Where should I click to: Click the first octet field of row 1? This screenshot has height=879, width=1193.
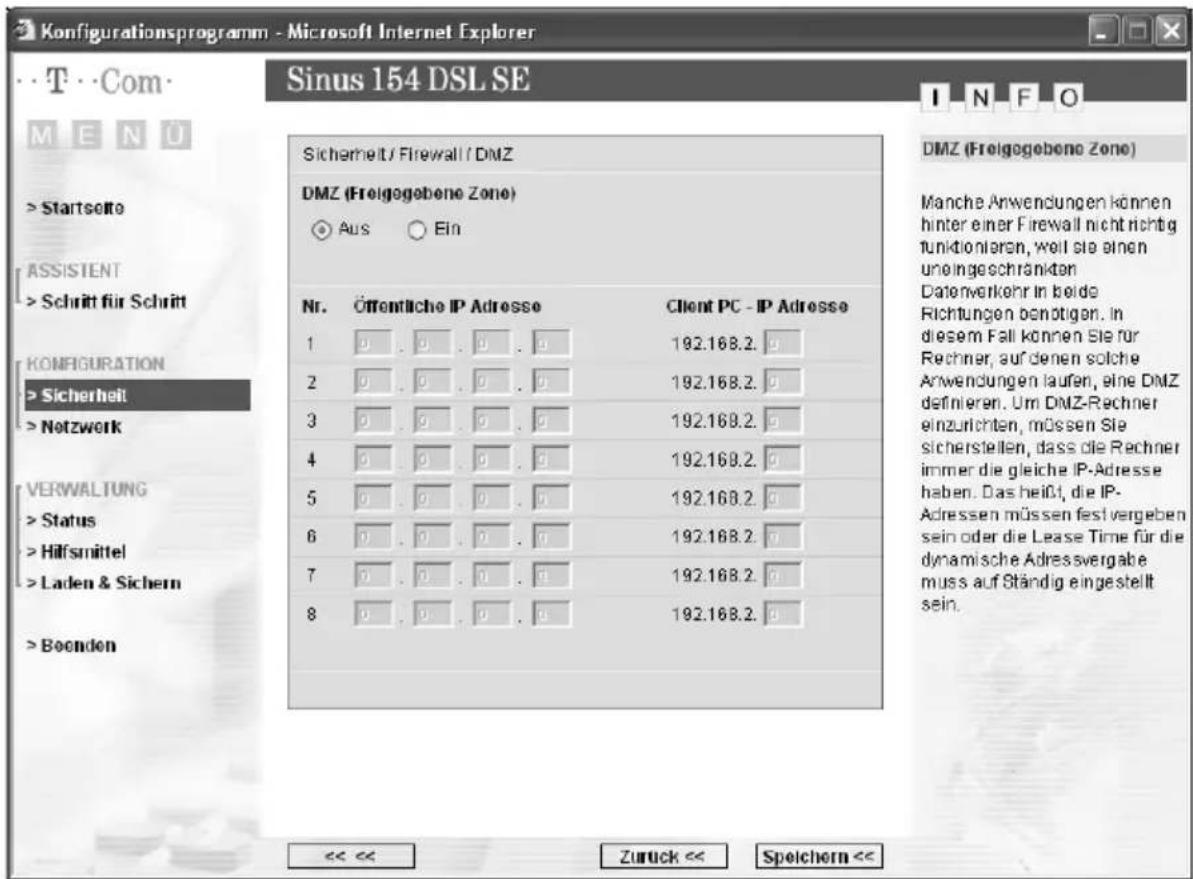373,343
